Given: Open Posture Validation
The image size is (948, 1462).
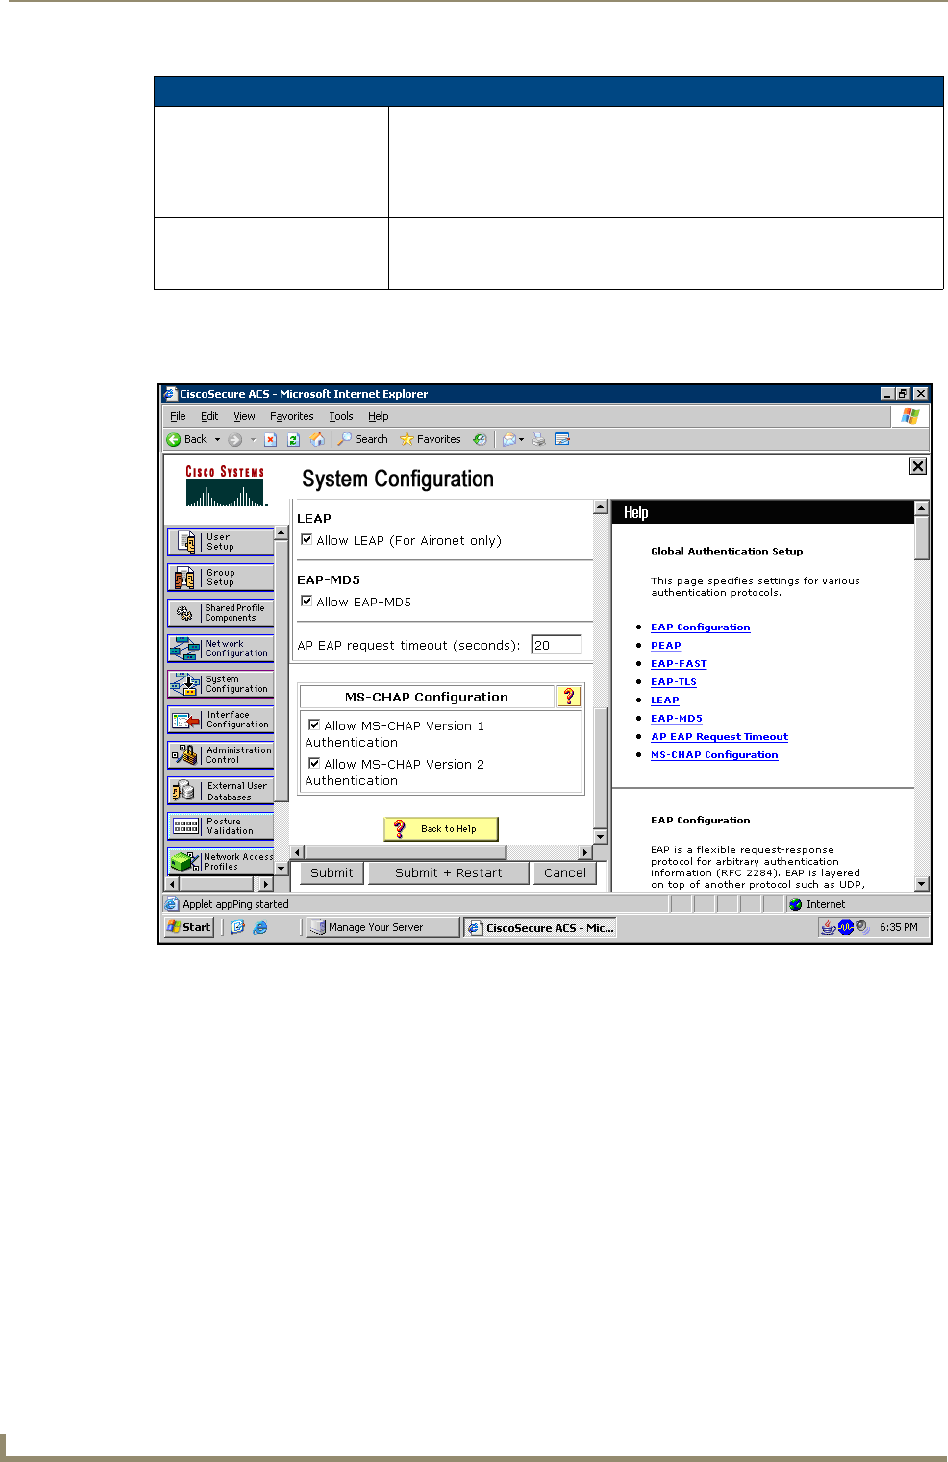Looking at the screenshot, I should coord(220,826).
